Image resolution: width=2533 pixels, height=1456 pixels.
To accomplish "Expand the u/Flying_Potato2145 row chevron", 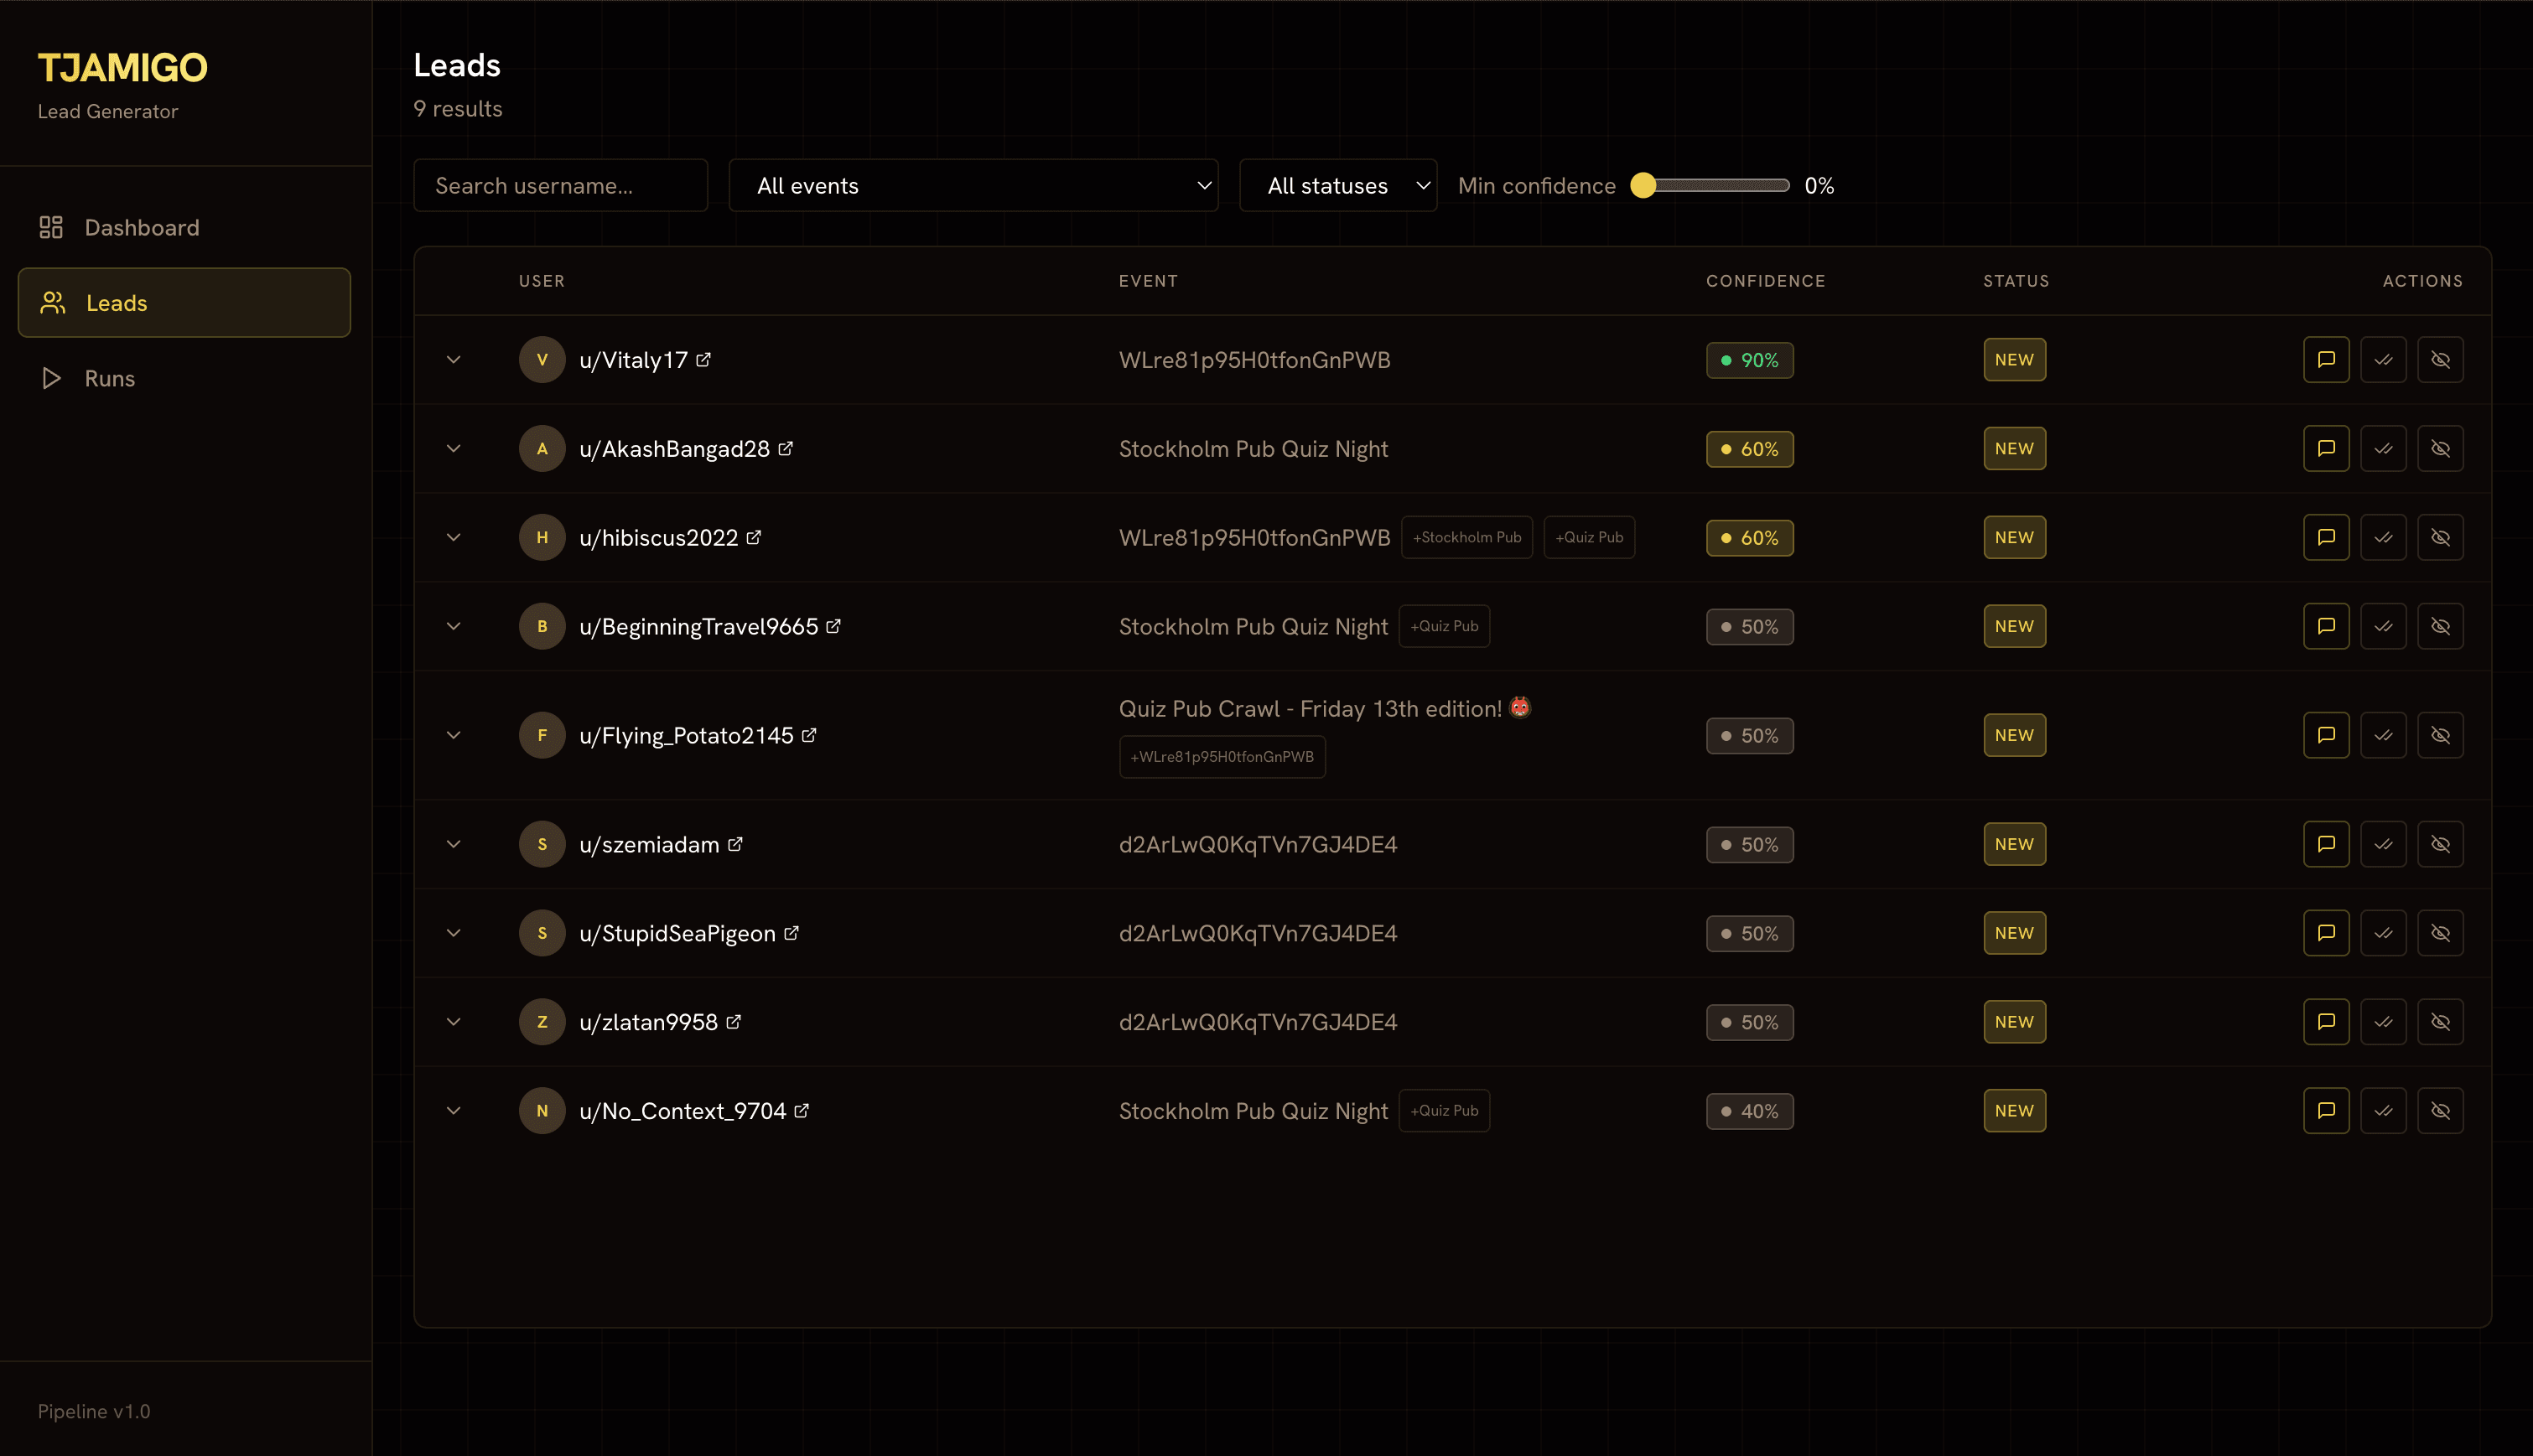I will [x=454, y=735].
